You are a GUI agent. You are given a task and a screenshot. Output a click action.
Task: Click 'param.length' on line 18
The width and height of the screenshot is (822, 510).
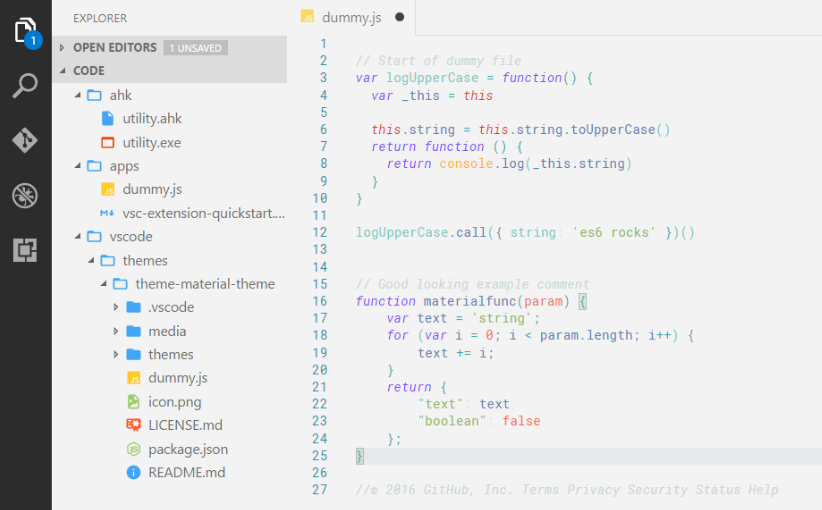(586, 335)
